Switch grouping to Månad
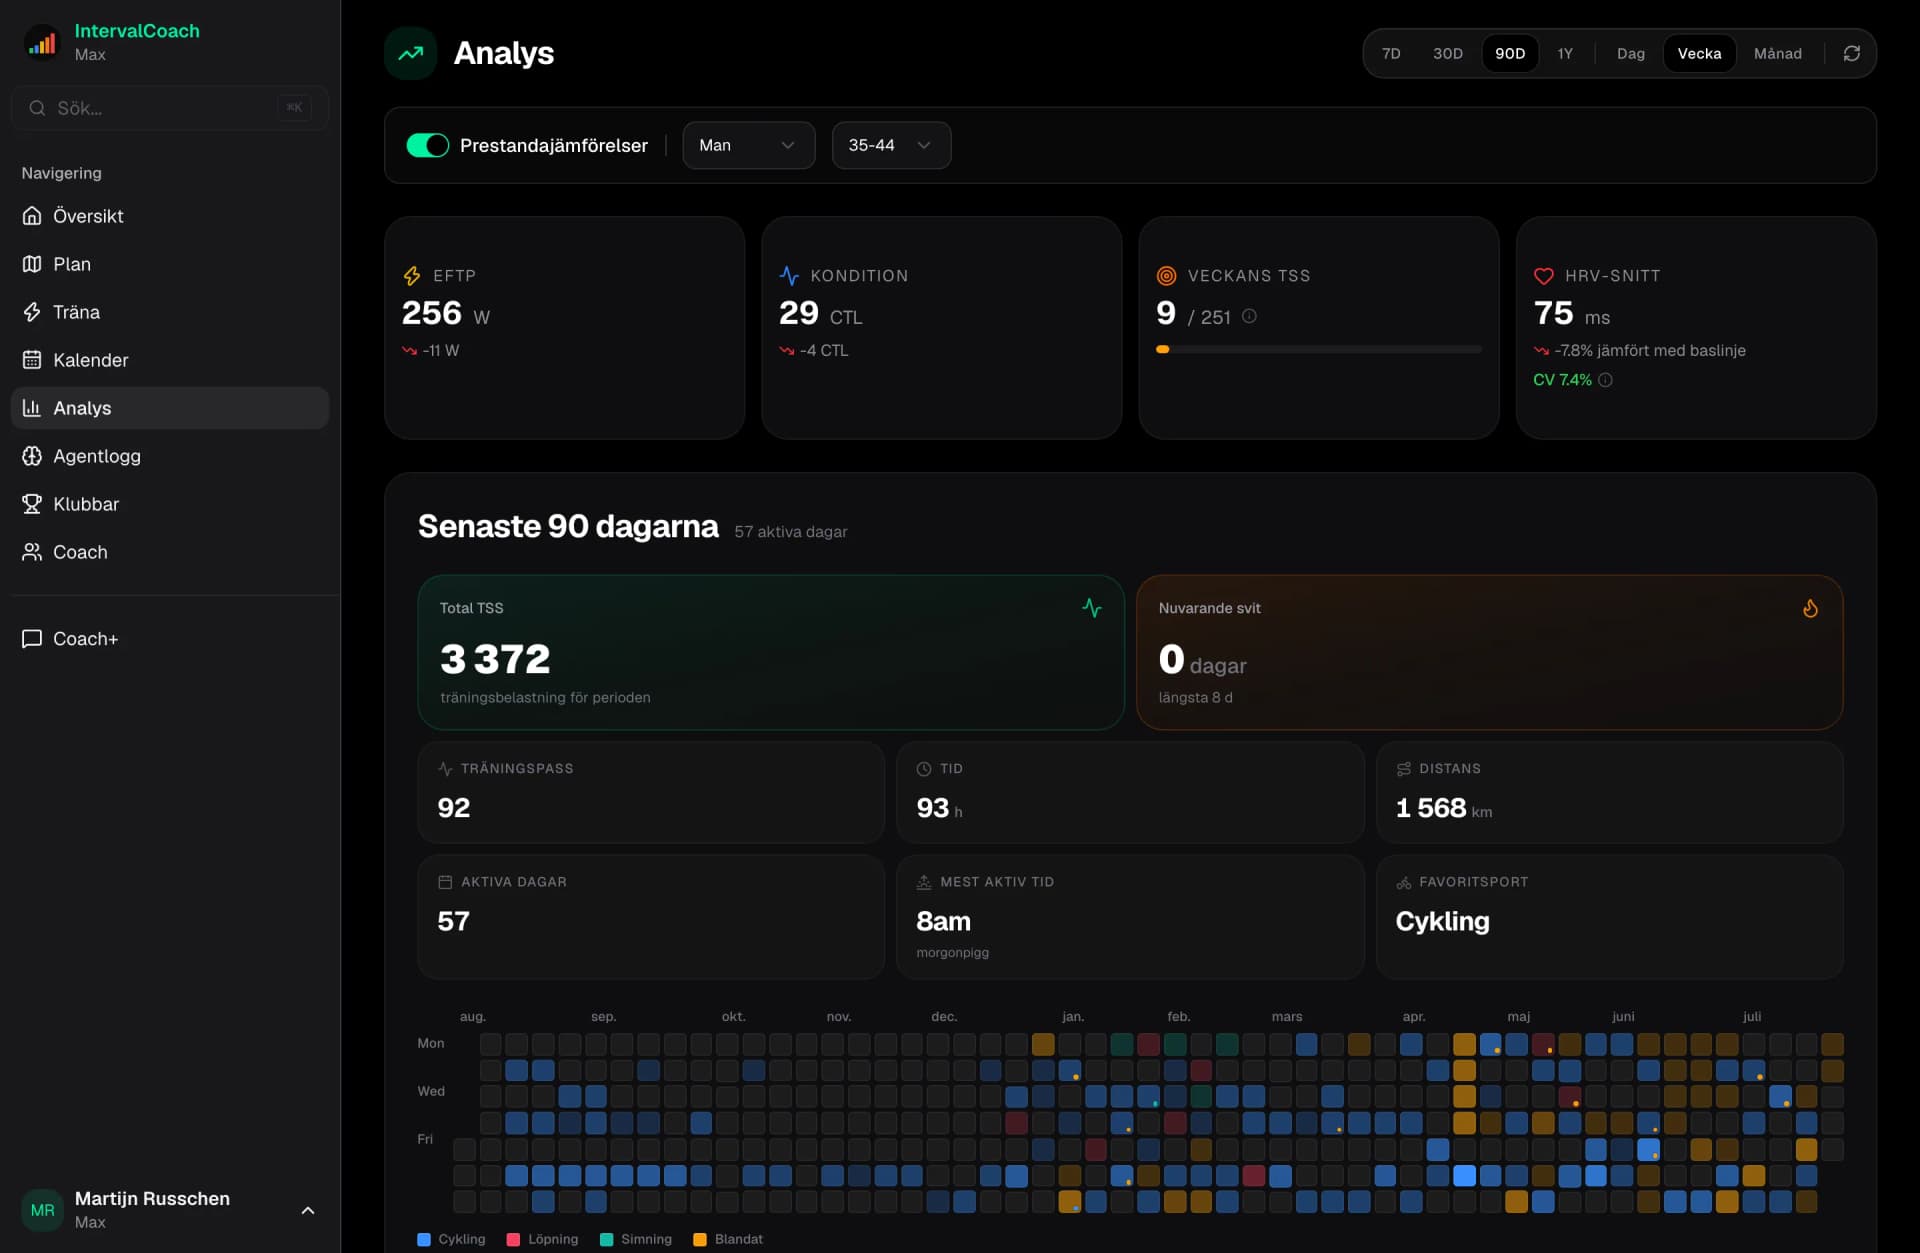The width and height of the screenshot is (1920, 1253). [x=1777, y=54]
